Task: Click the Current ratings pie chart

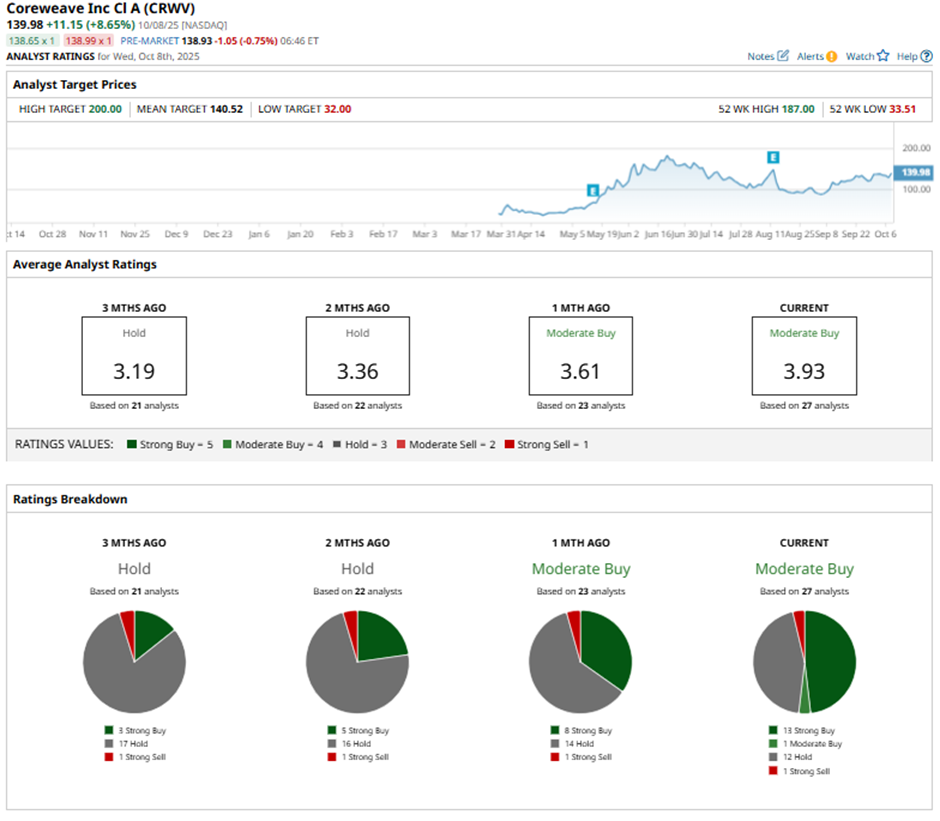Action: coord(804,661)
